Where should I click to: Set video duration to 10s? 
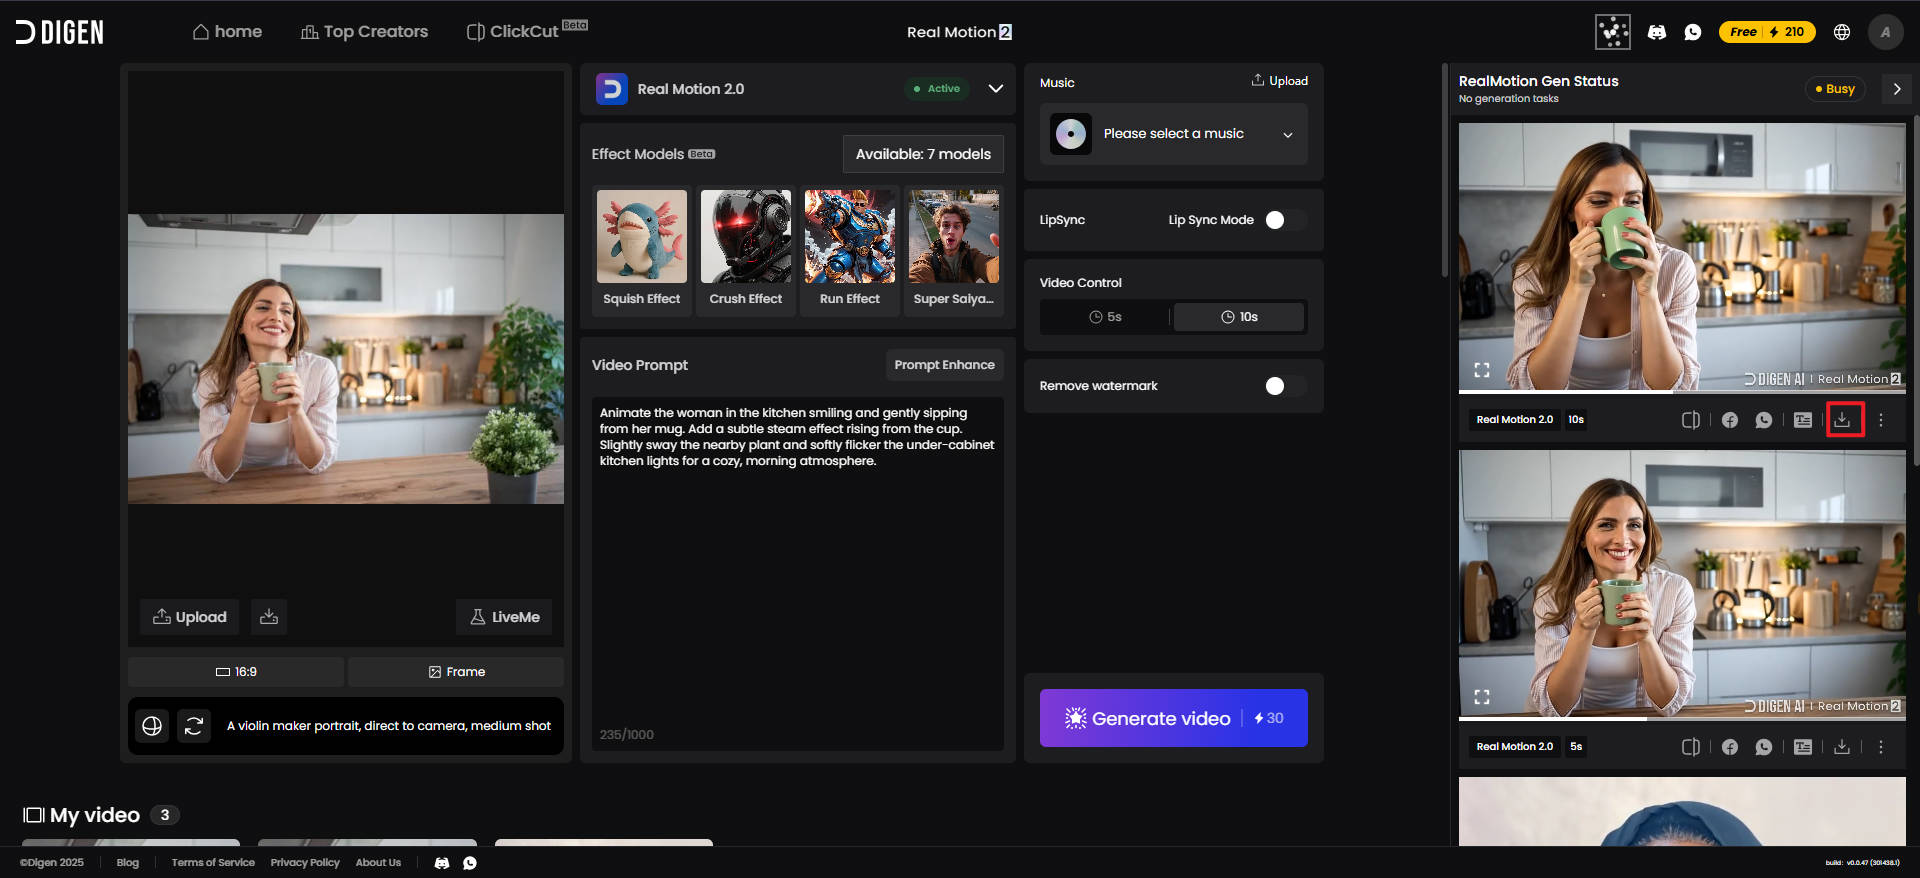[x=1239, y=317]
